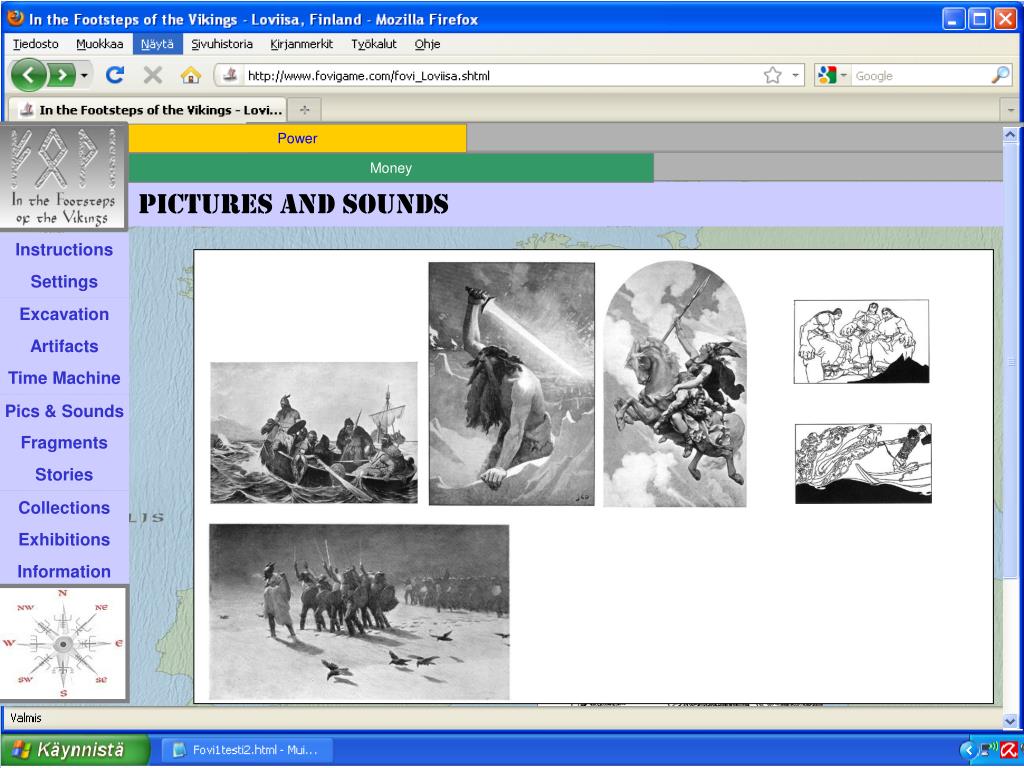1024x768 pixels.
Task: Open the Artifacts link
Action: click(64, 346)
